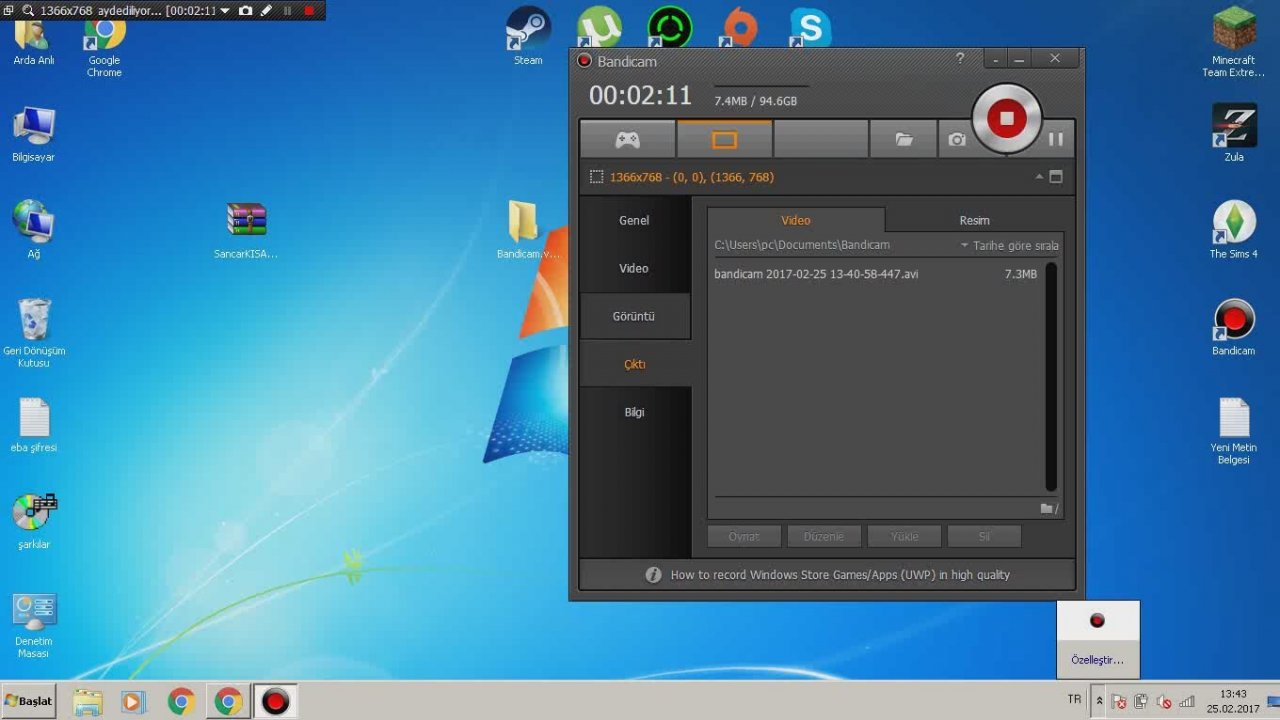Select the Zula desktop shortcut

(x=1234, y=133)
